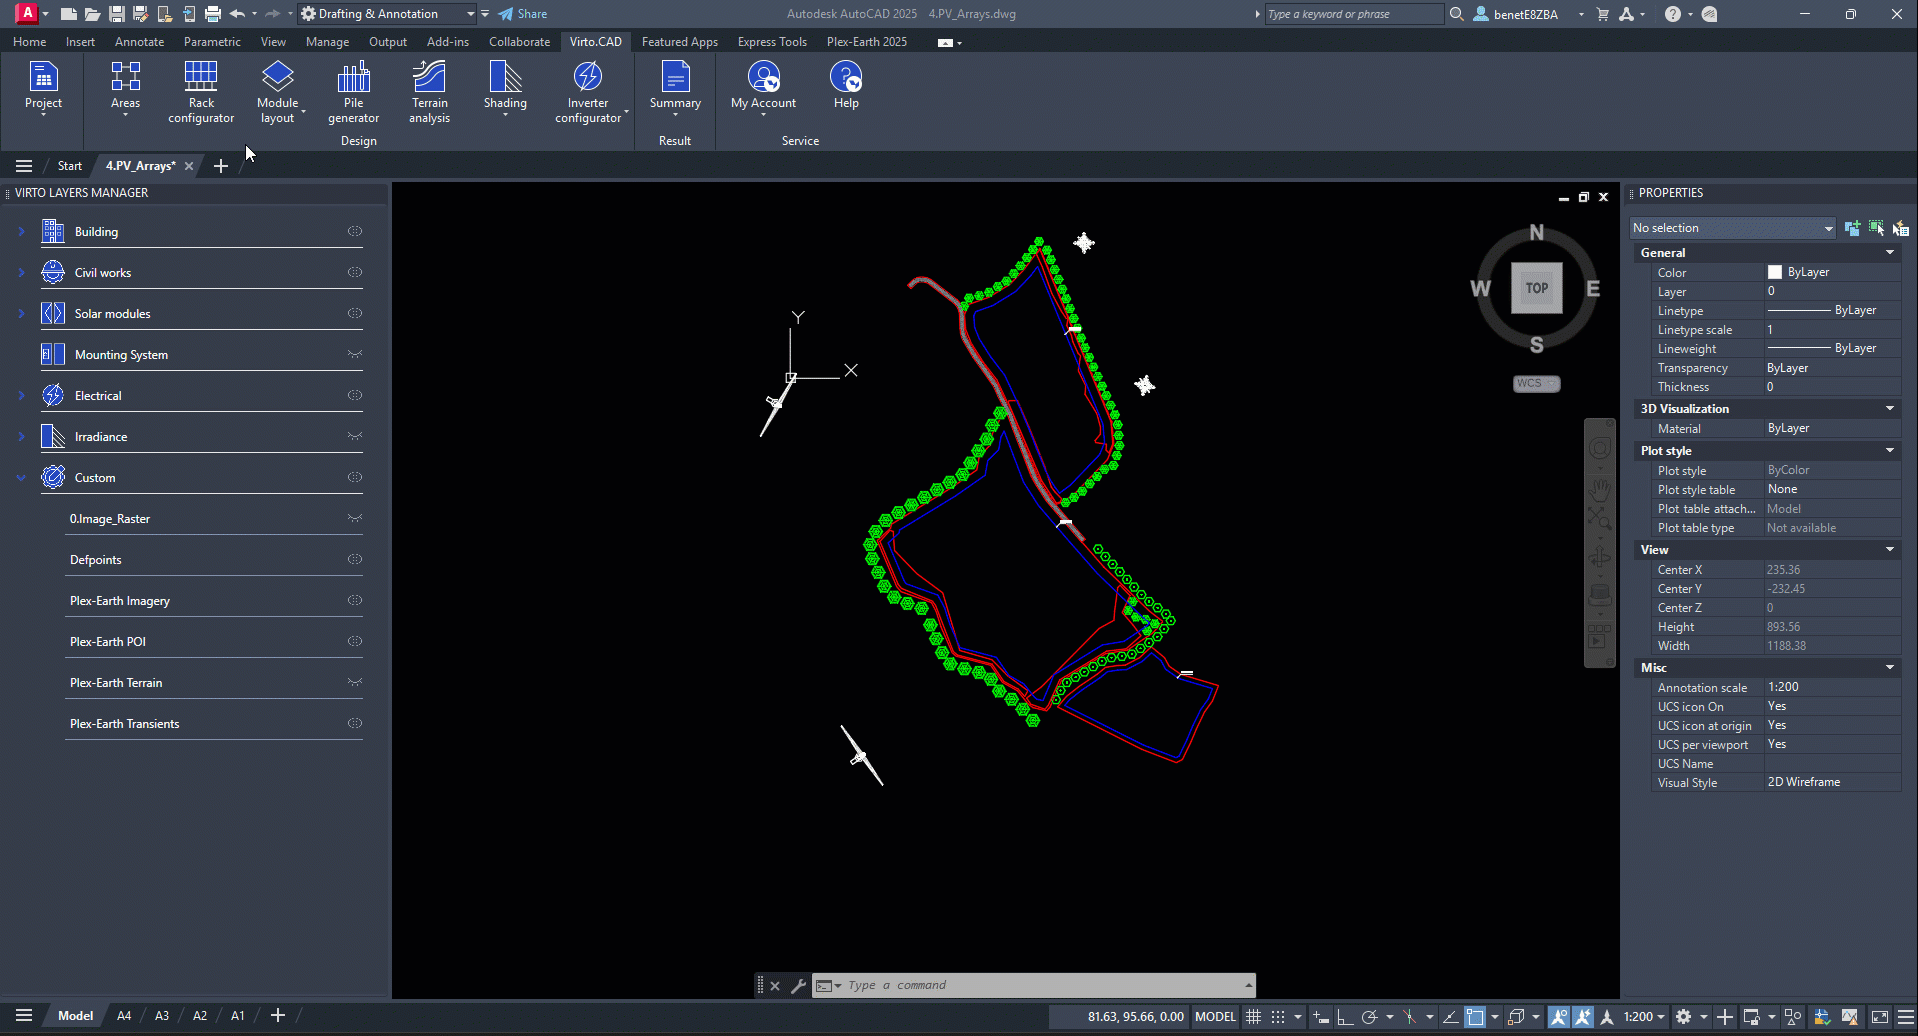The image size is (1918, 1036).
Task: Add a new drawing tab with plus
Action: pos(221,166)
